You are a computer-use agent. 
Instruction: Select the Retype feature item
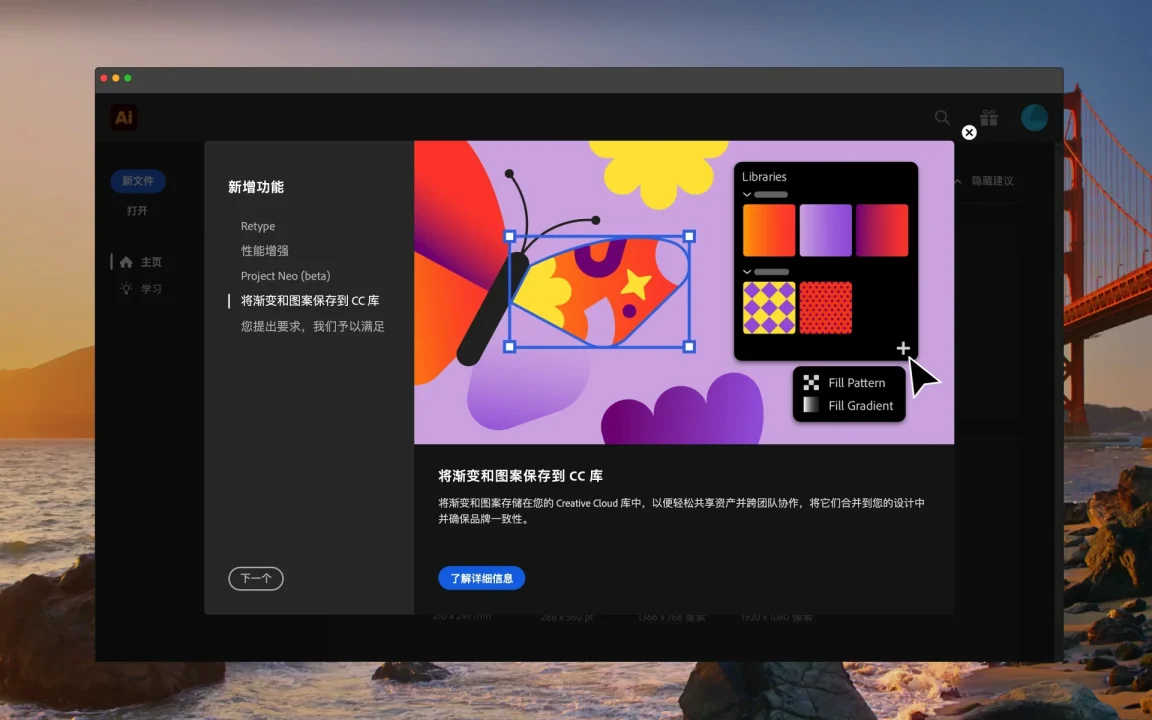coord(258,226)
